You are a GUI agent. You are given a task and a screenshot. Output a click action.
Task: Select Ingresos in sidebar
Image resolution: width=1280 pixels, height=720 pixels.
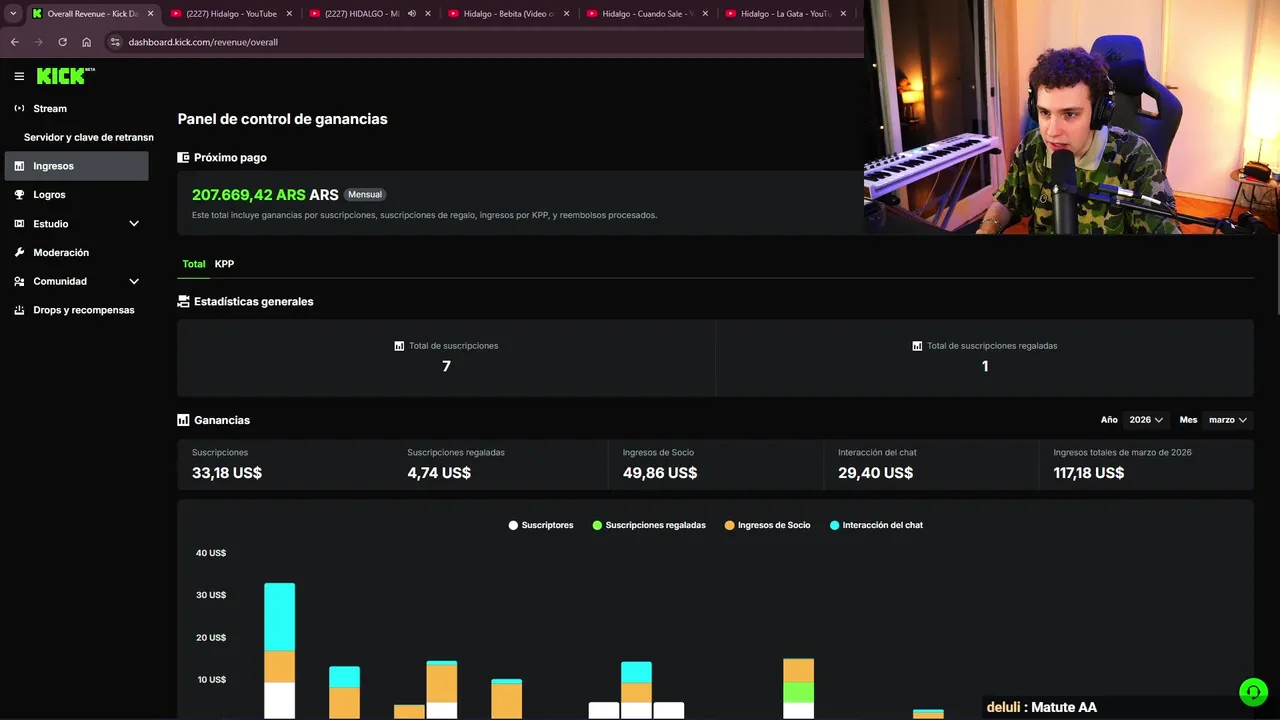(76, 166)
